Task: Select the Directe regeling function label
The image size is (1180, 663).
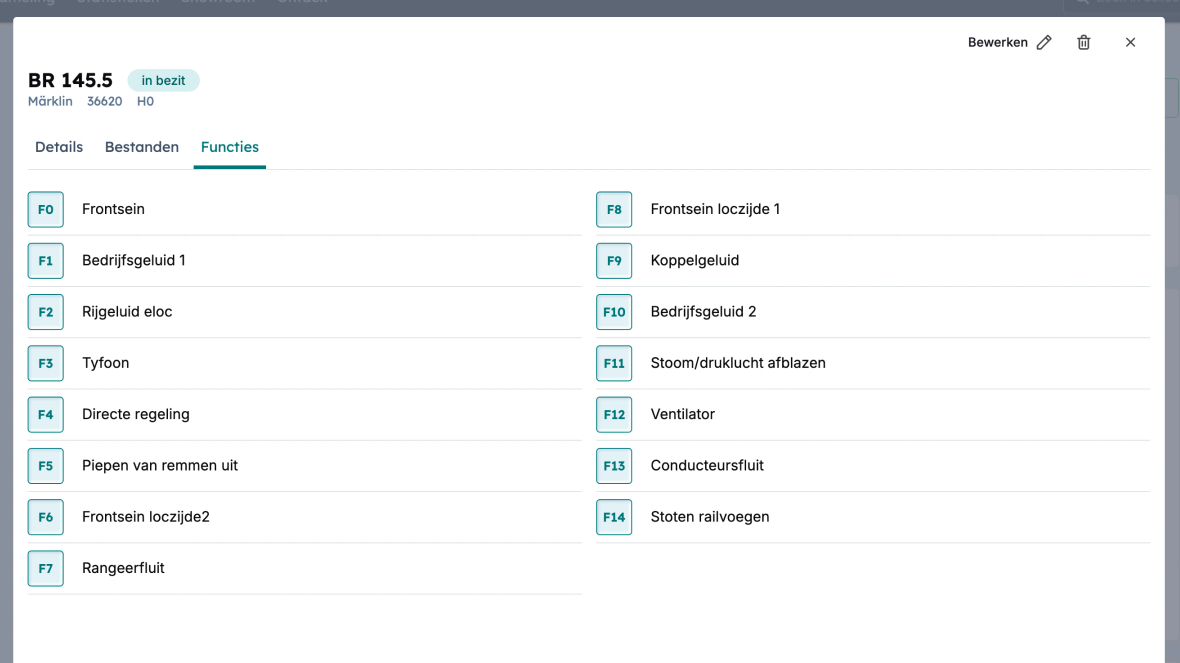Action: 136,414
